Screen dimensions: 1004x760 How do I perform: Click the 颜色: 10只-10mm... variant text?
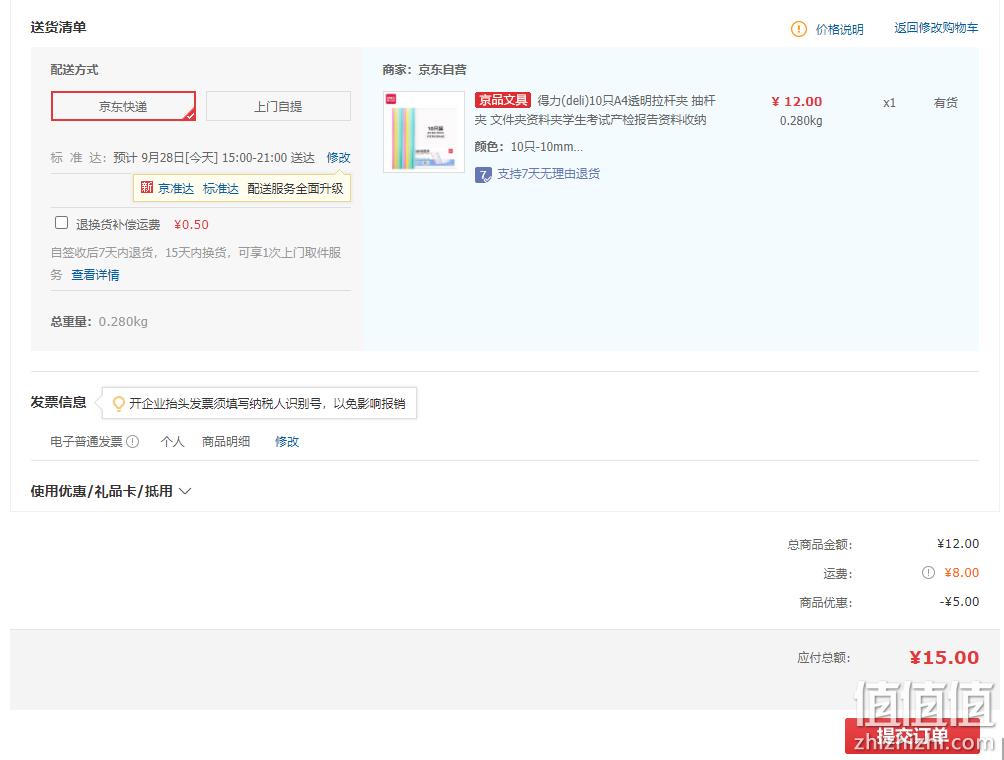click(529, 147)
